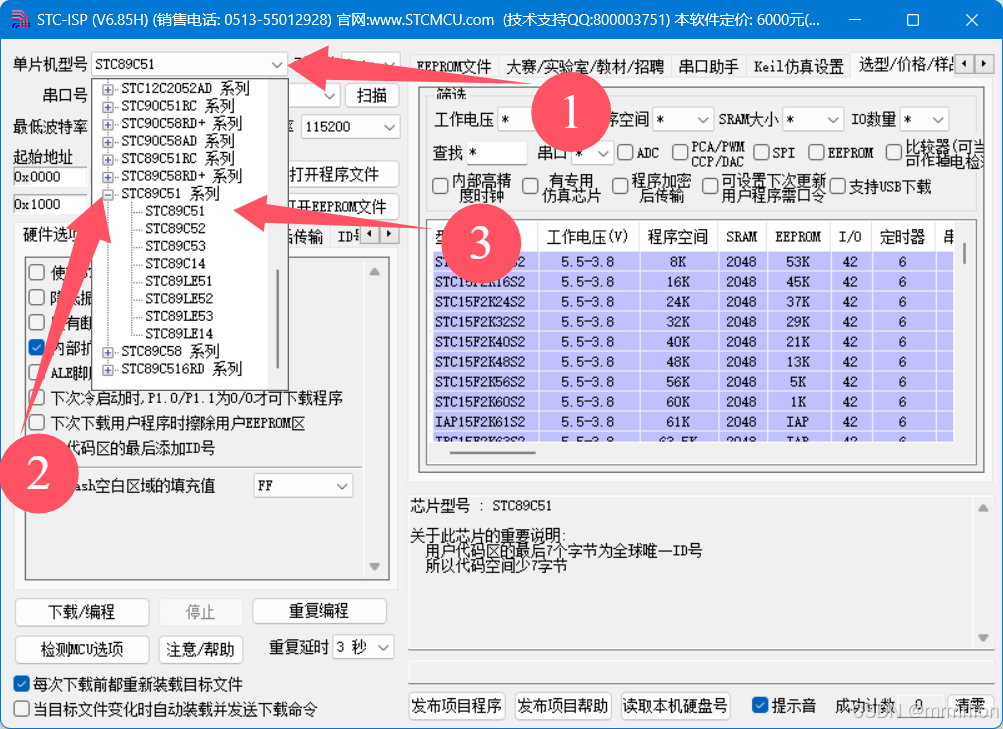Screen dimensions: 1003x729
Task: Click the 打开EEPROM文件 button
Action: tap(343, 206)
